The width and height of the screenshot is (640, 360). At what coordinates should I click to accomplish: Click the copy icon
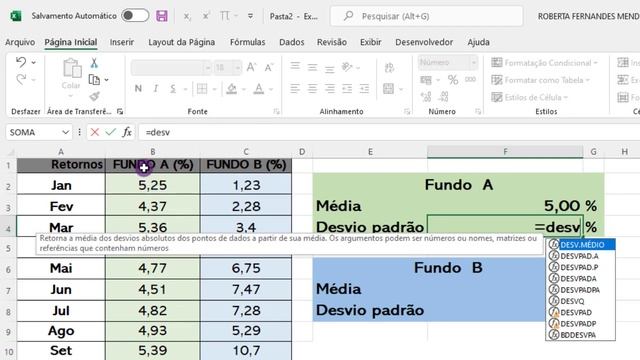coord(94,80)
